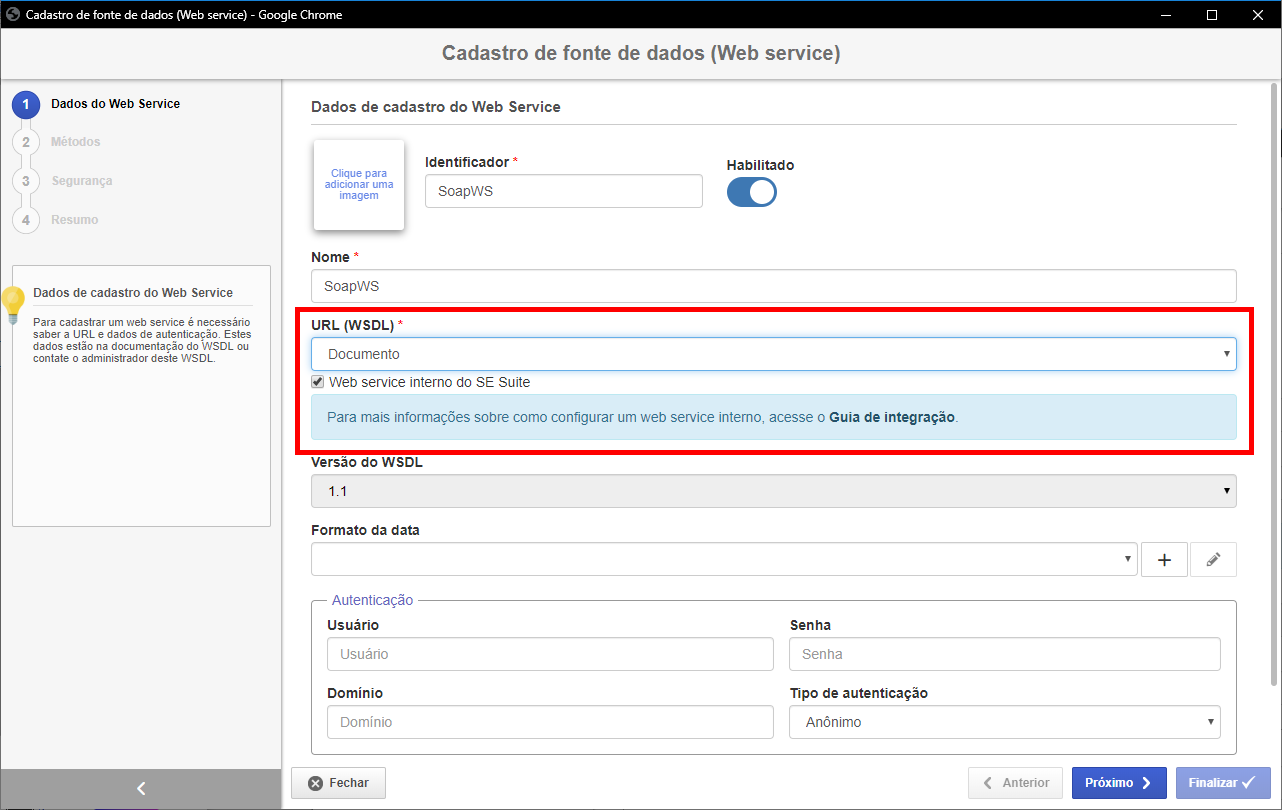1282x810 pixels.
Task: Open the Versão do WSDL dropdown
Action: [774, 491]
